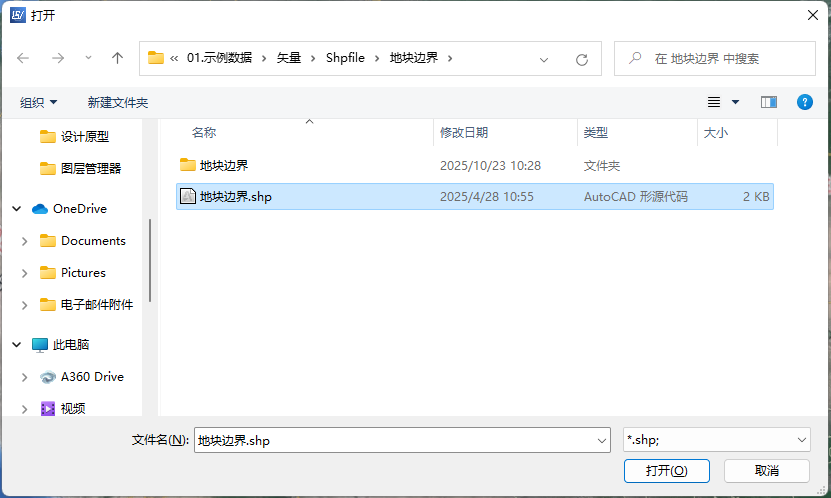This screenshot has height=498, width=831.
Task: Click the dialog title bar app icon
Action: [x=17, y=15]
